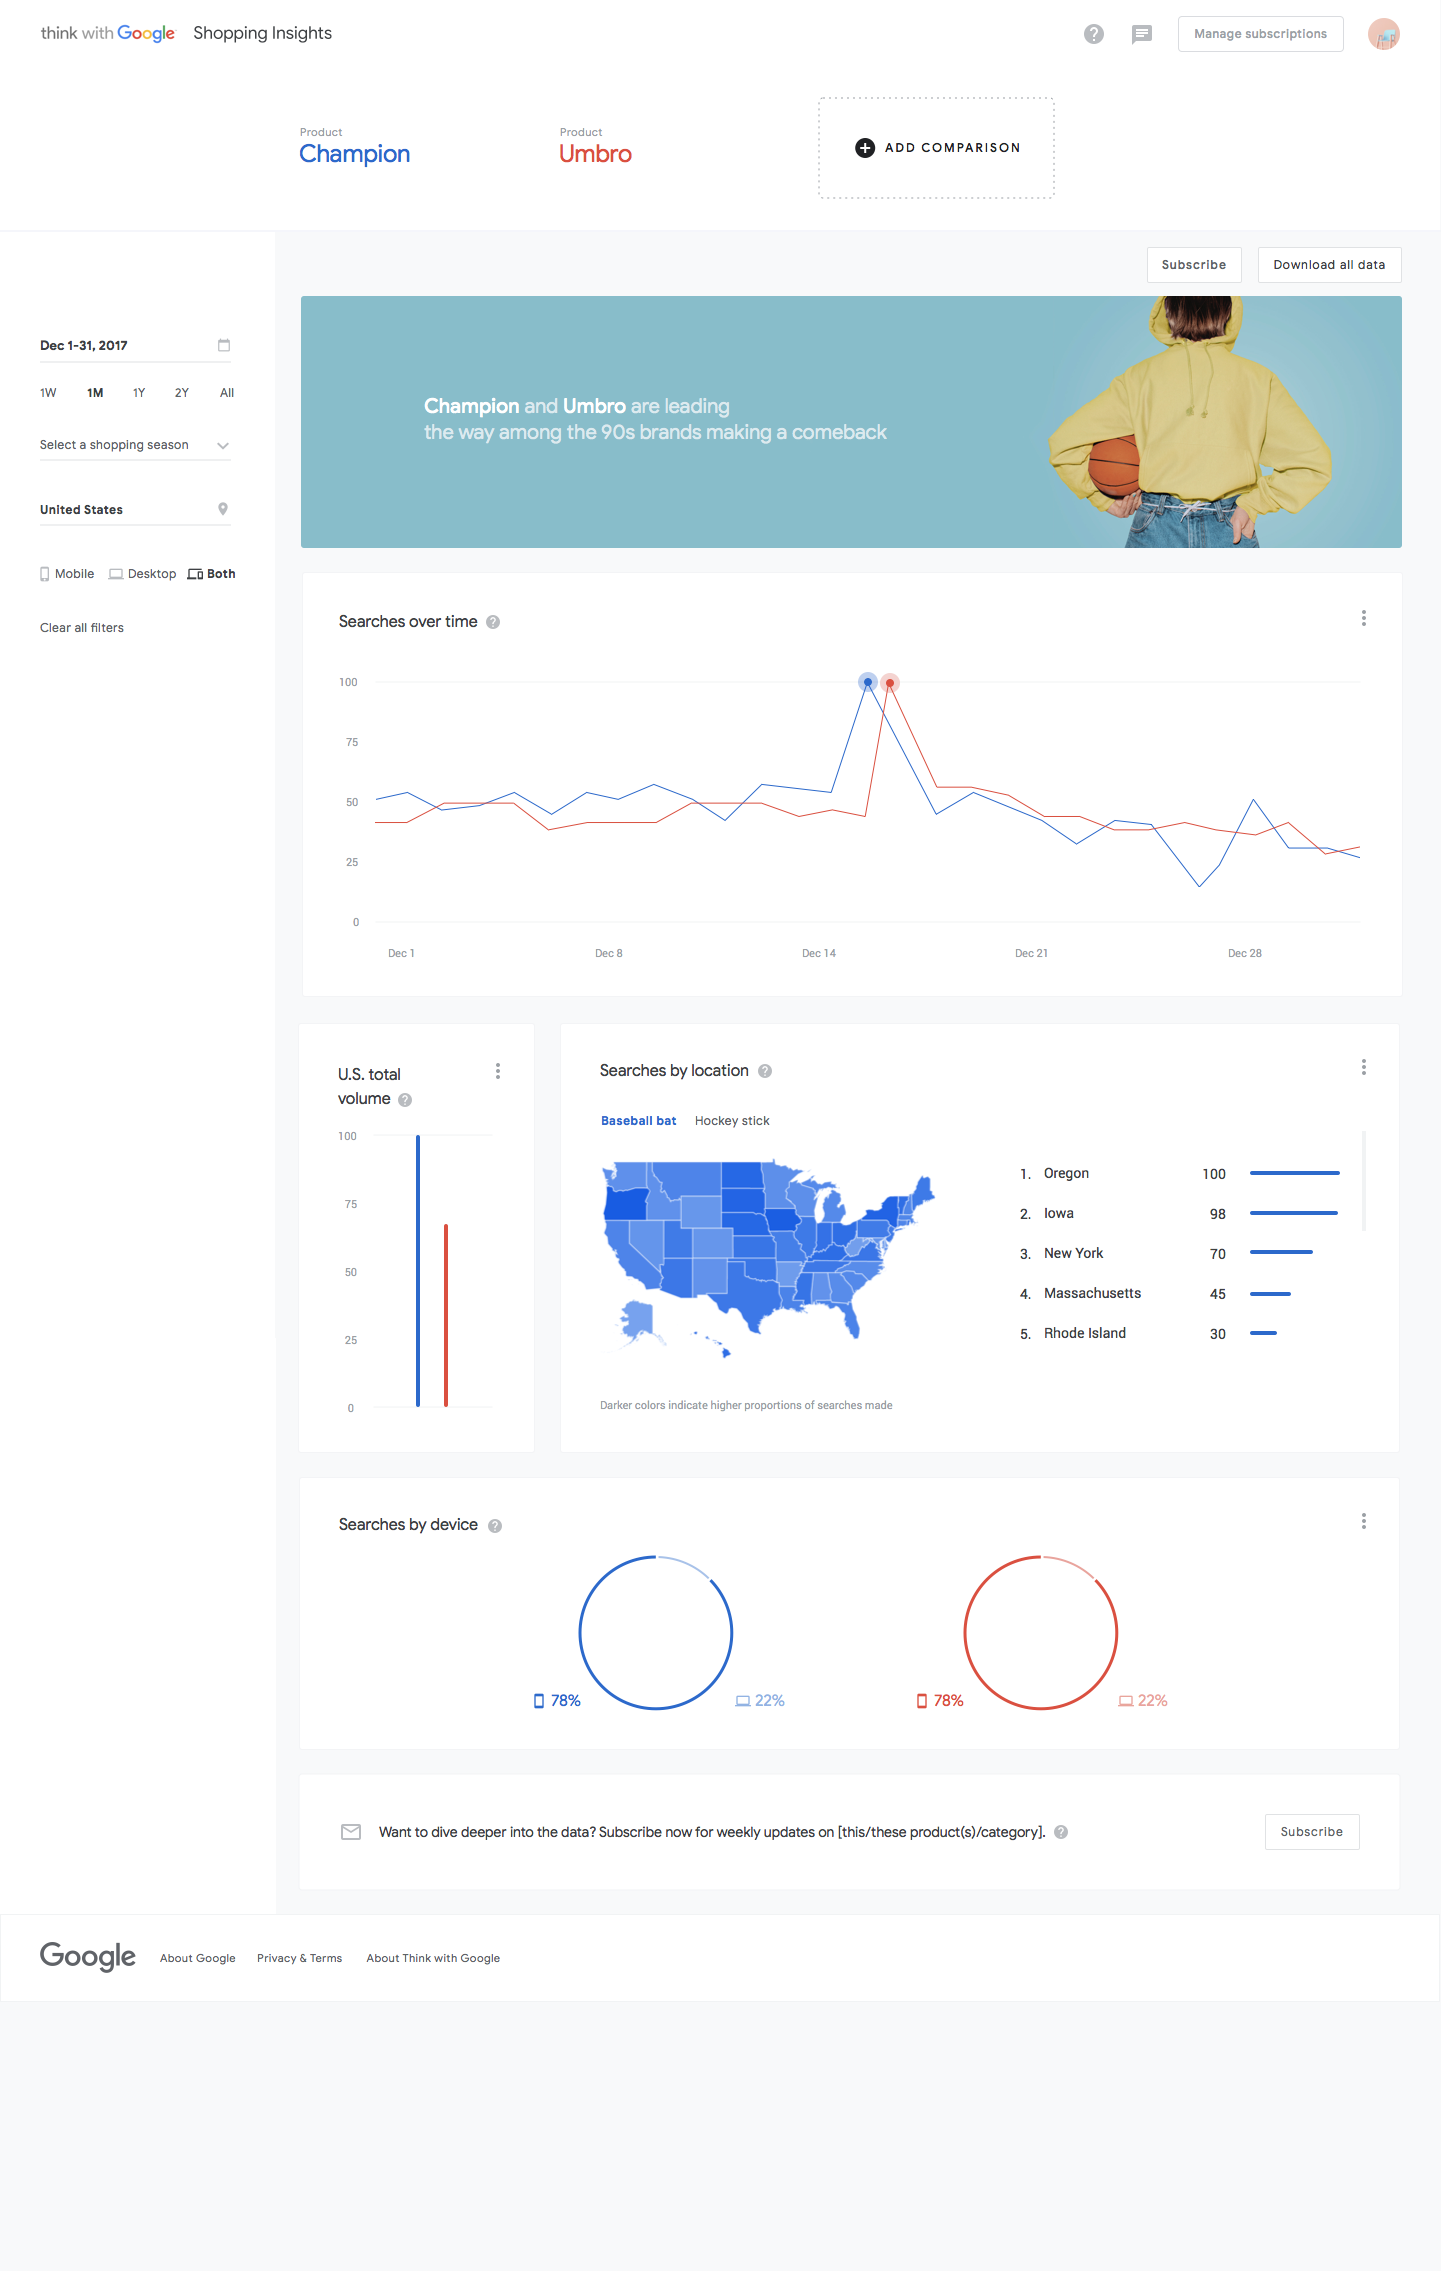This screenshot has width=1441, height=2271.
Task: Click the US map in Searches by location
Action: 768,1258
